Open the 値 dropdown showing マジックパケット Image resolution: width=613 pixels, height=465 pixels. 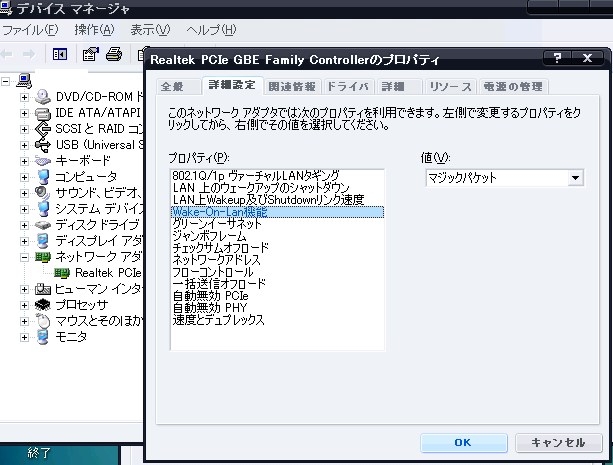point(575,178)
